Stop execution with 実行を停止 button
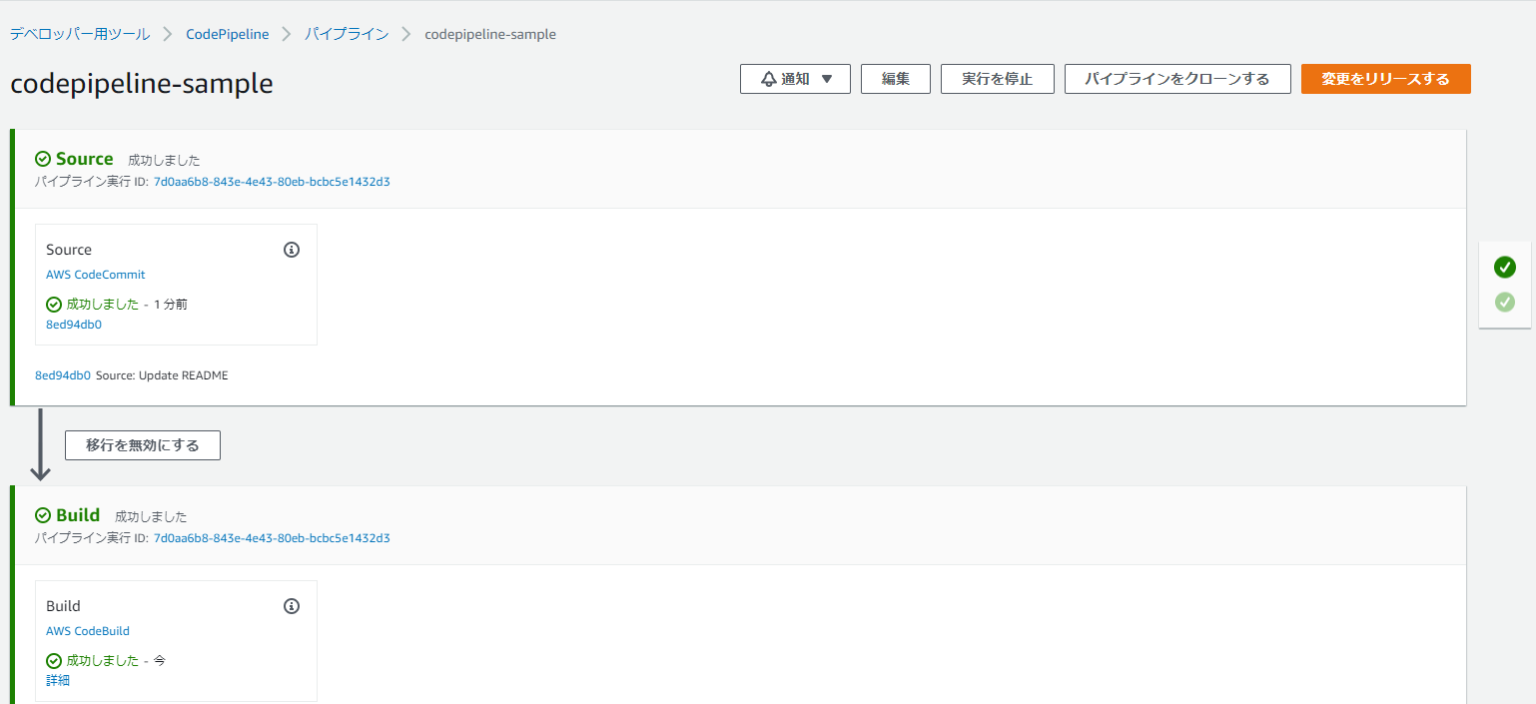The width and height of the screenshot is (1536, 704). 997,79
